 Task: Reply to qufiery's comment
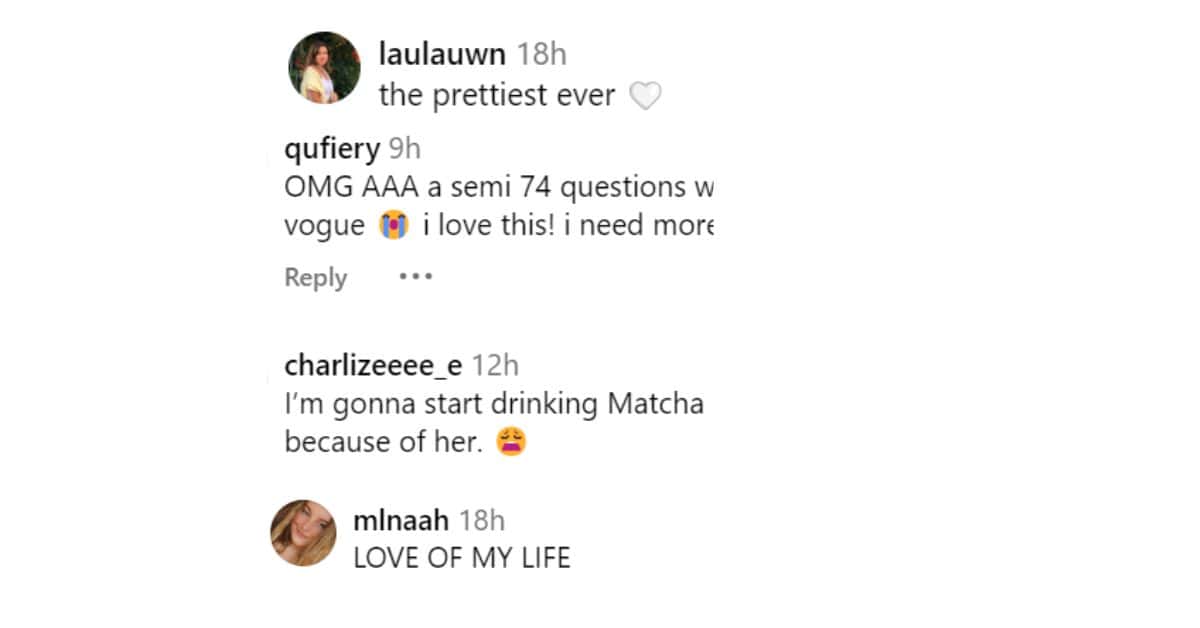point(315,277)
